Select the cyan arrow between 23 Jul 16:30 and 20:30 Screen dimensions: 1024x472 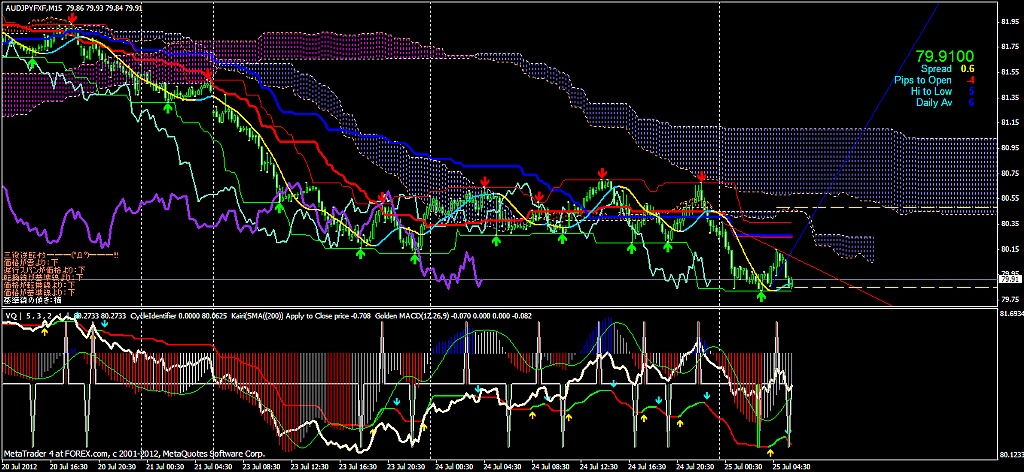click(396, 403)
